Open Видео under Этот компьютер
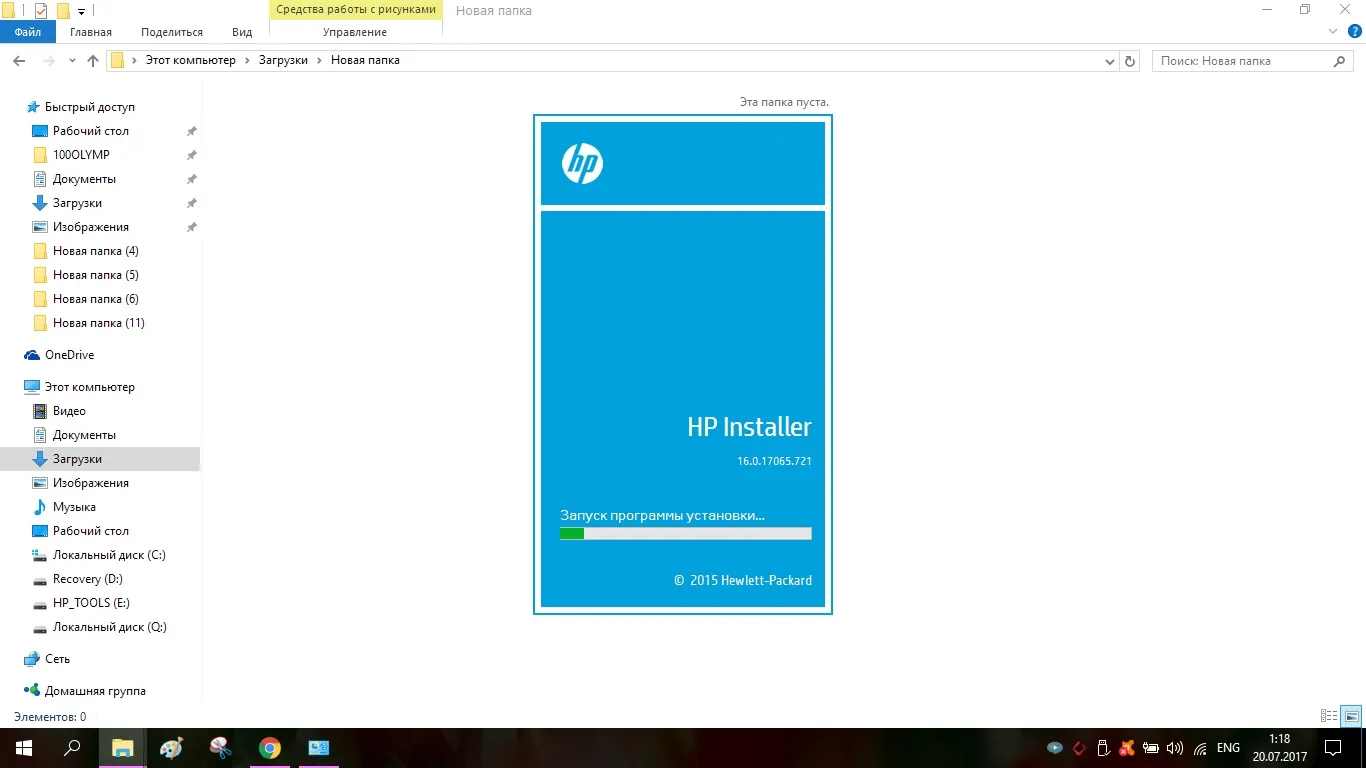Image resolution: width=1366 pixels, height=768 pixels. click(x=69, y=411)
